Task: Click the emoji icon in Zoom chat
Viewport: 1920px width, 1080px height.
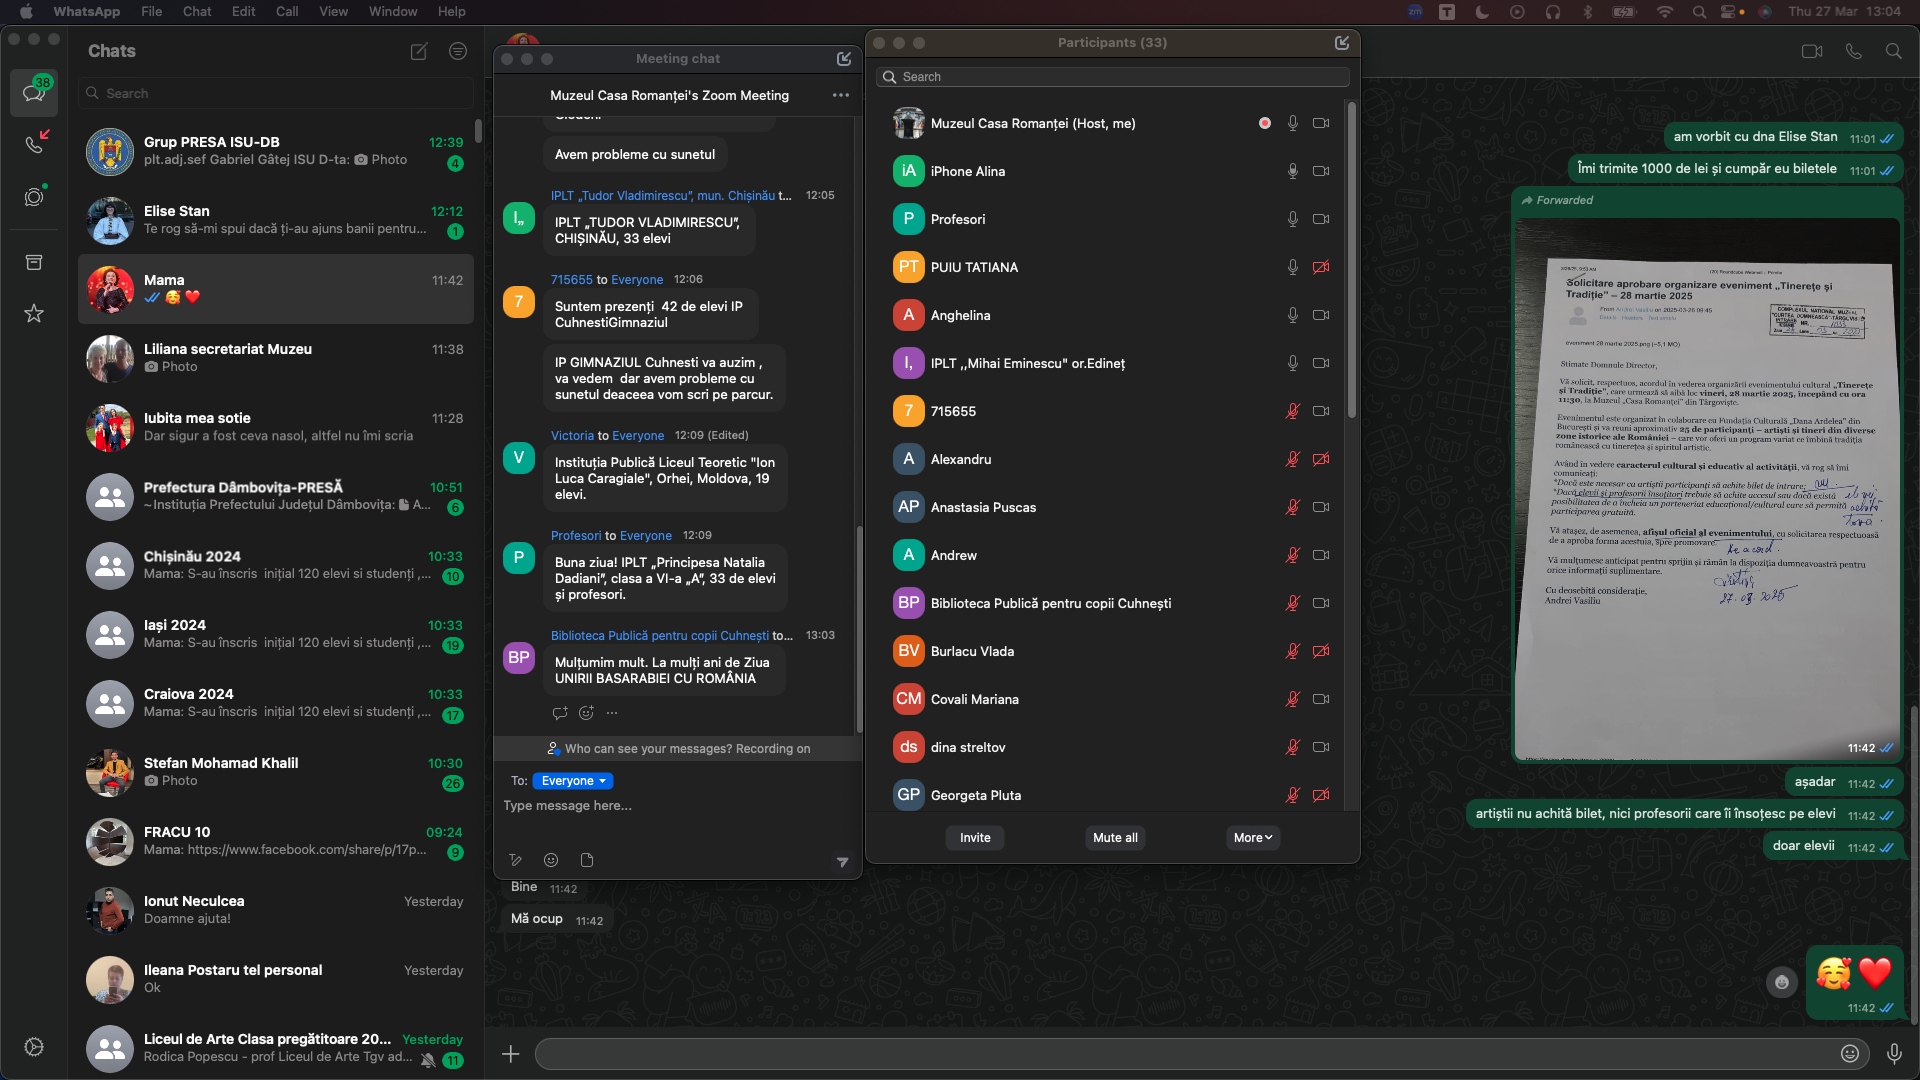Action: (x=551, y=860)
